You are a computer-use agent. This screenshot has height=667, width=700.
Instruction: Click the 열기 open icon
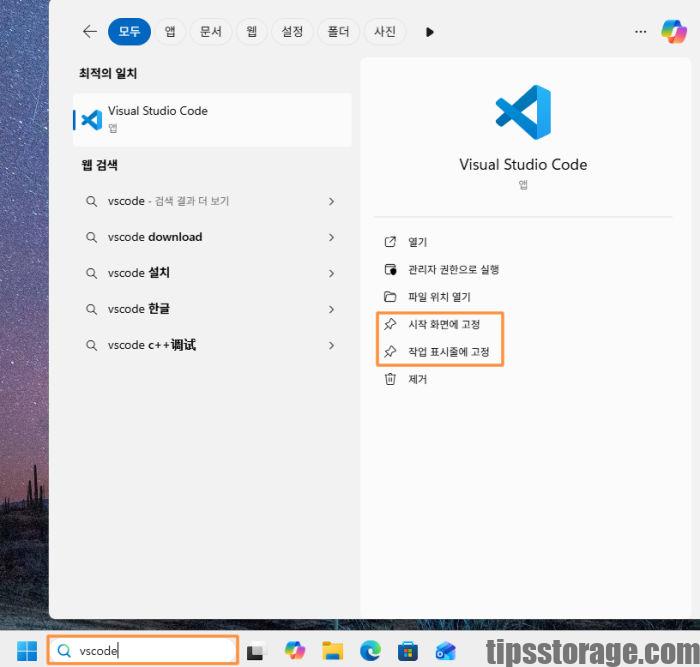[x=390, y=242]
